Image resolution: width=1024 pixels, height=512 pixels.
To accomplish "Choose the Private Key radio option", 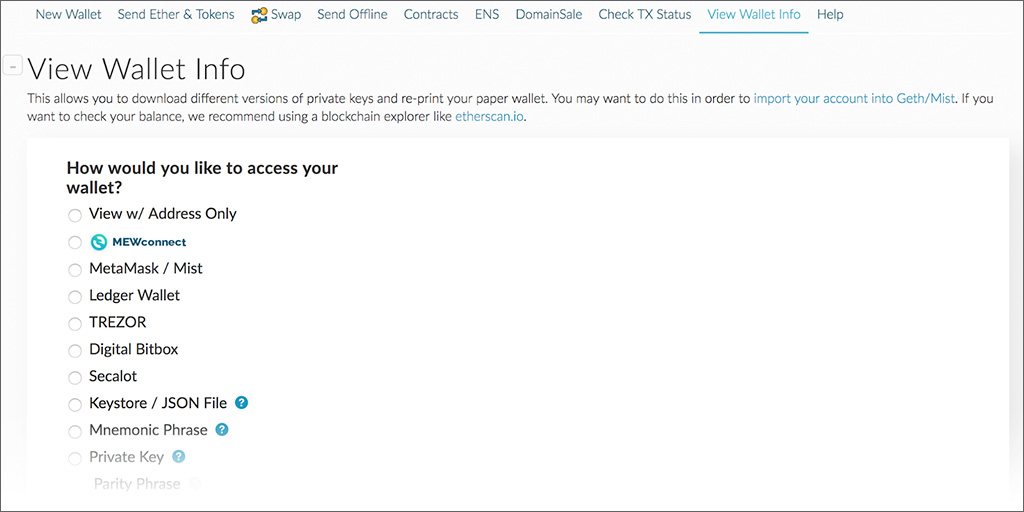I will point(75,458).
